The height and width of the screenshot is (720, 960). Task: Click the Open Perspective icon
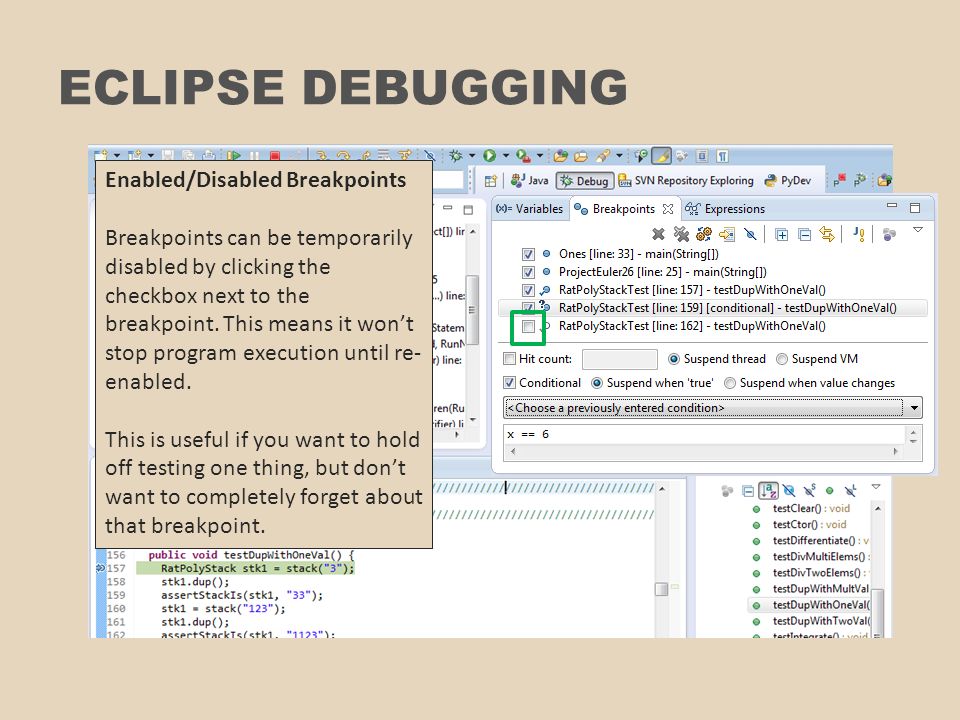tap(490, 181)
